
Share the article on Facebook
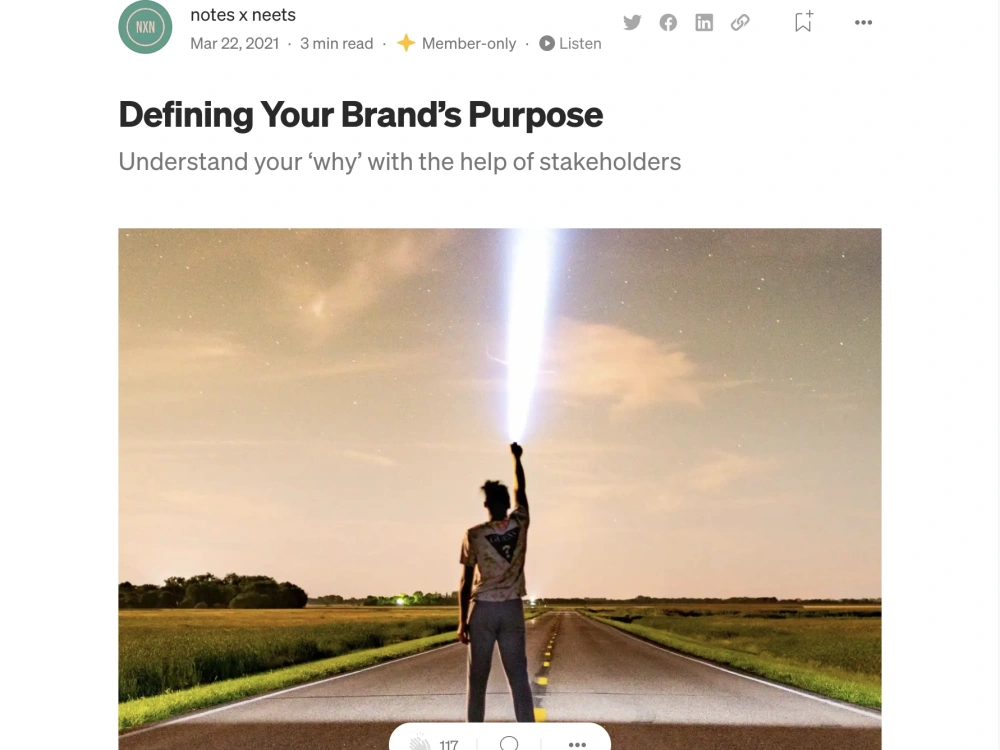[x=668, y=22]
